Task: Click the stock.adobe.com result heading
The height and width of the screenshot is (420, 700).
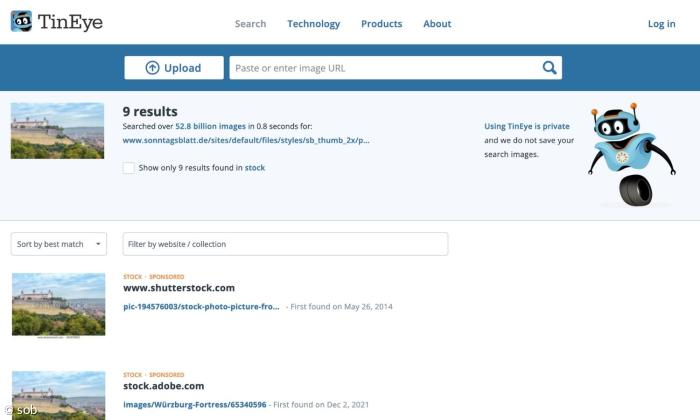Action: [x=164, y=386]
